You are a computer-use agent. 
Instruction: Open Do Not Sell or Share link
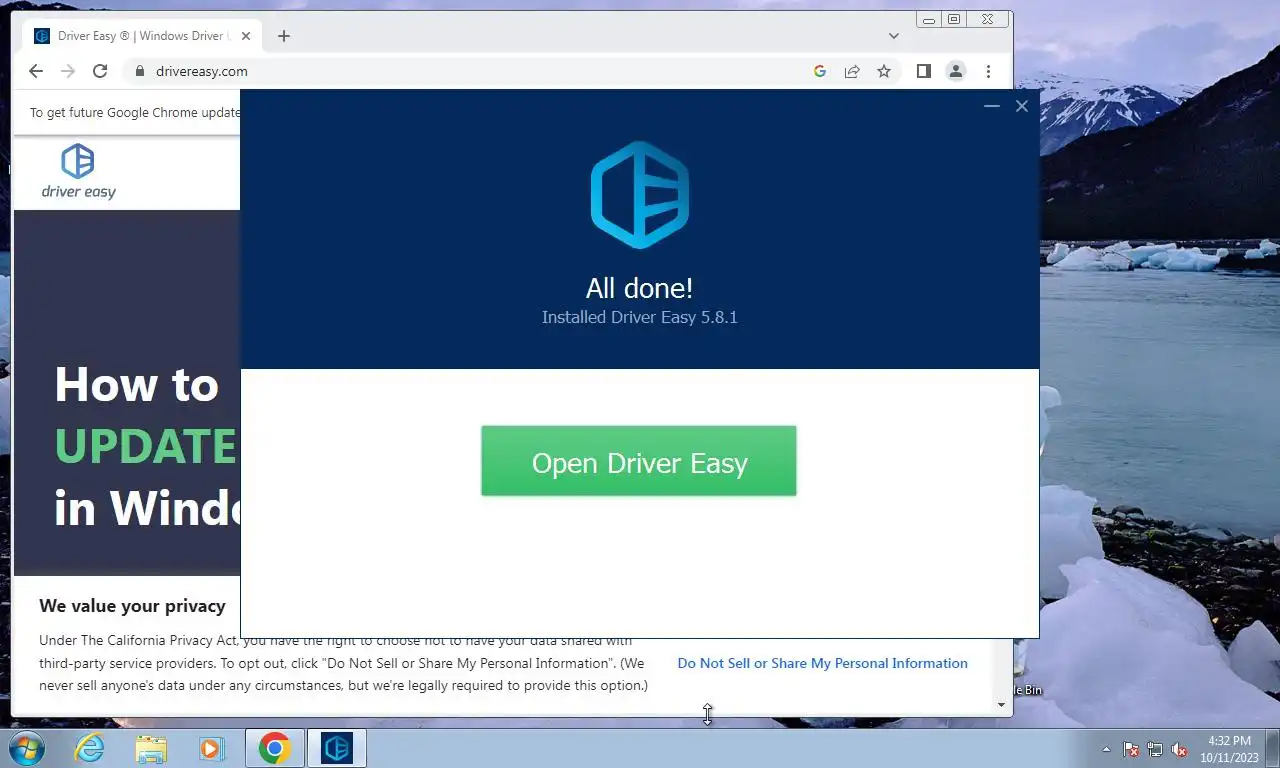tap(822, 663)
